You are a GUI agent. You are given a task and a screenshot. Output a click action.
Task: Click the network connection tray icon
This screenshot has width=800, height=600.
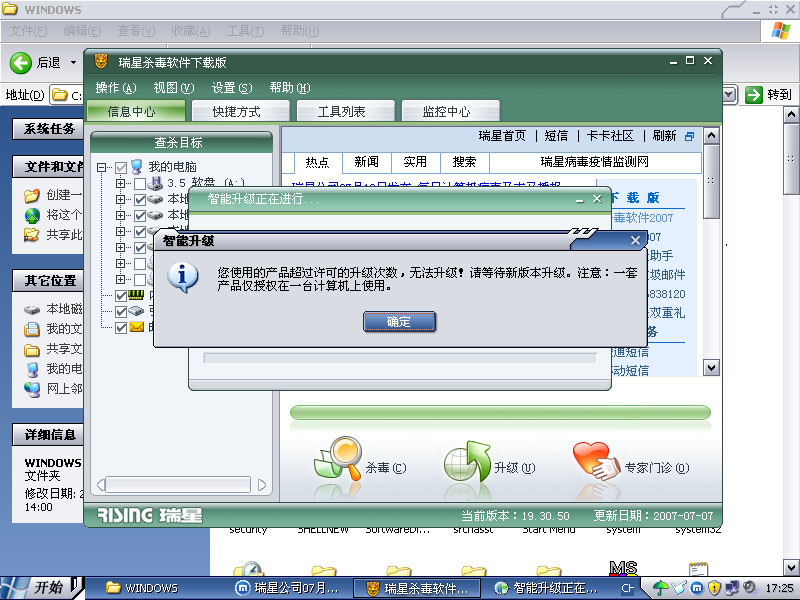732,588
